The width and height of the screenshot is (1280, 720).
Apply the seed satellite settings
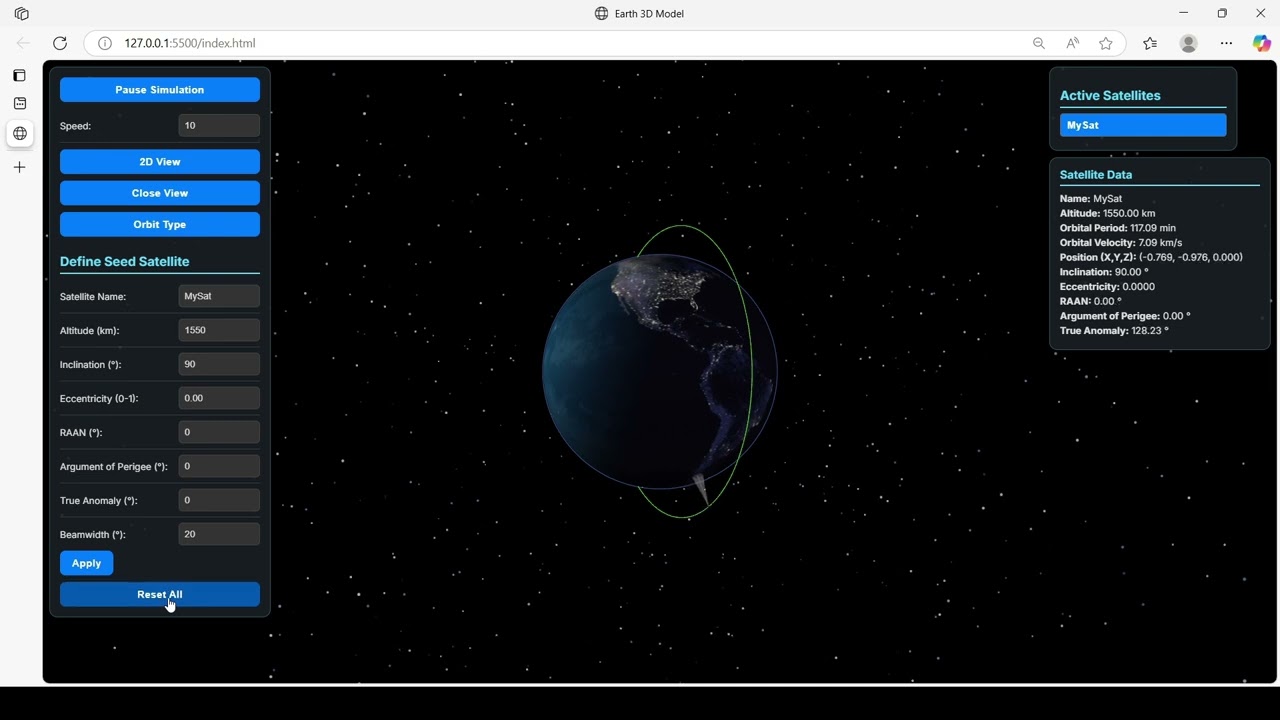[87, 563]
